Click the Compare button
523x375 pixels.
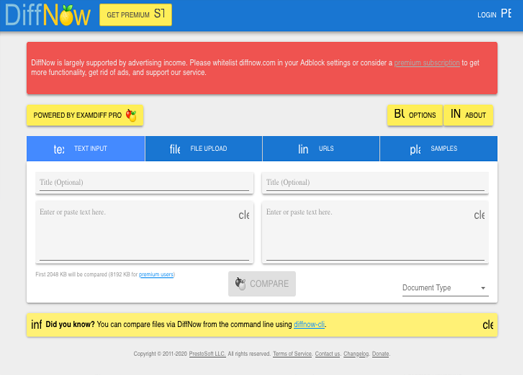coord(262,284)
